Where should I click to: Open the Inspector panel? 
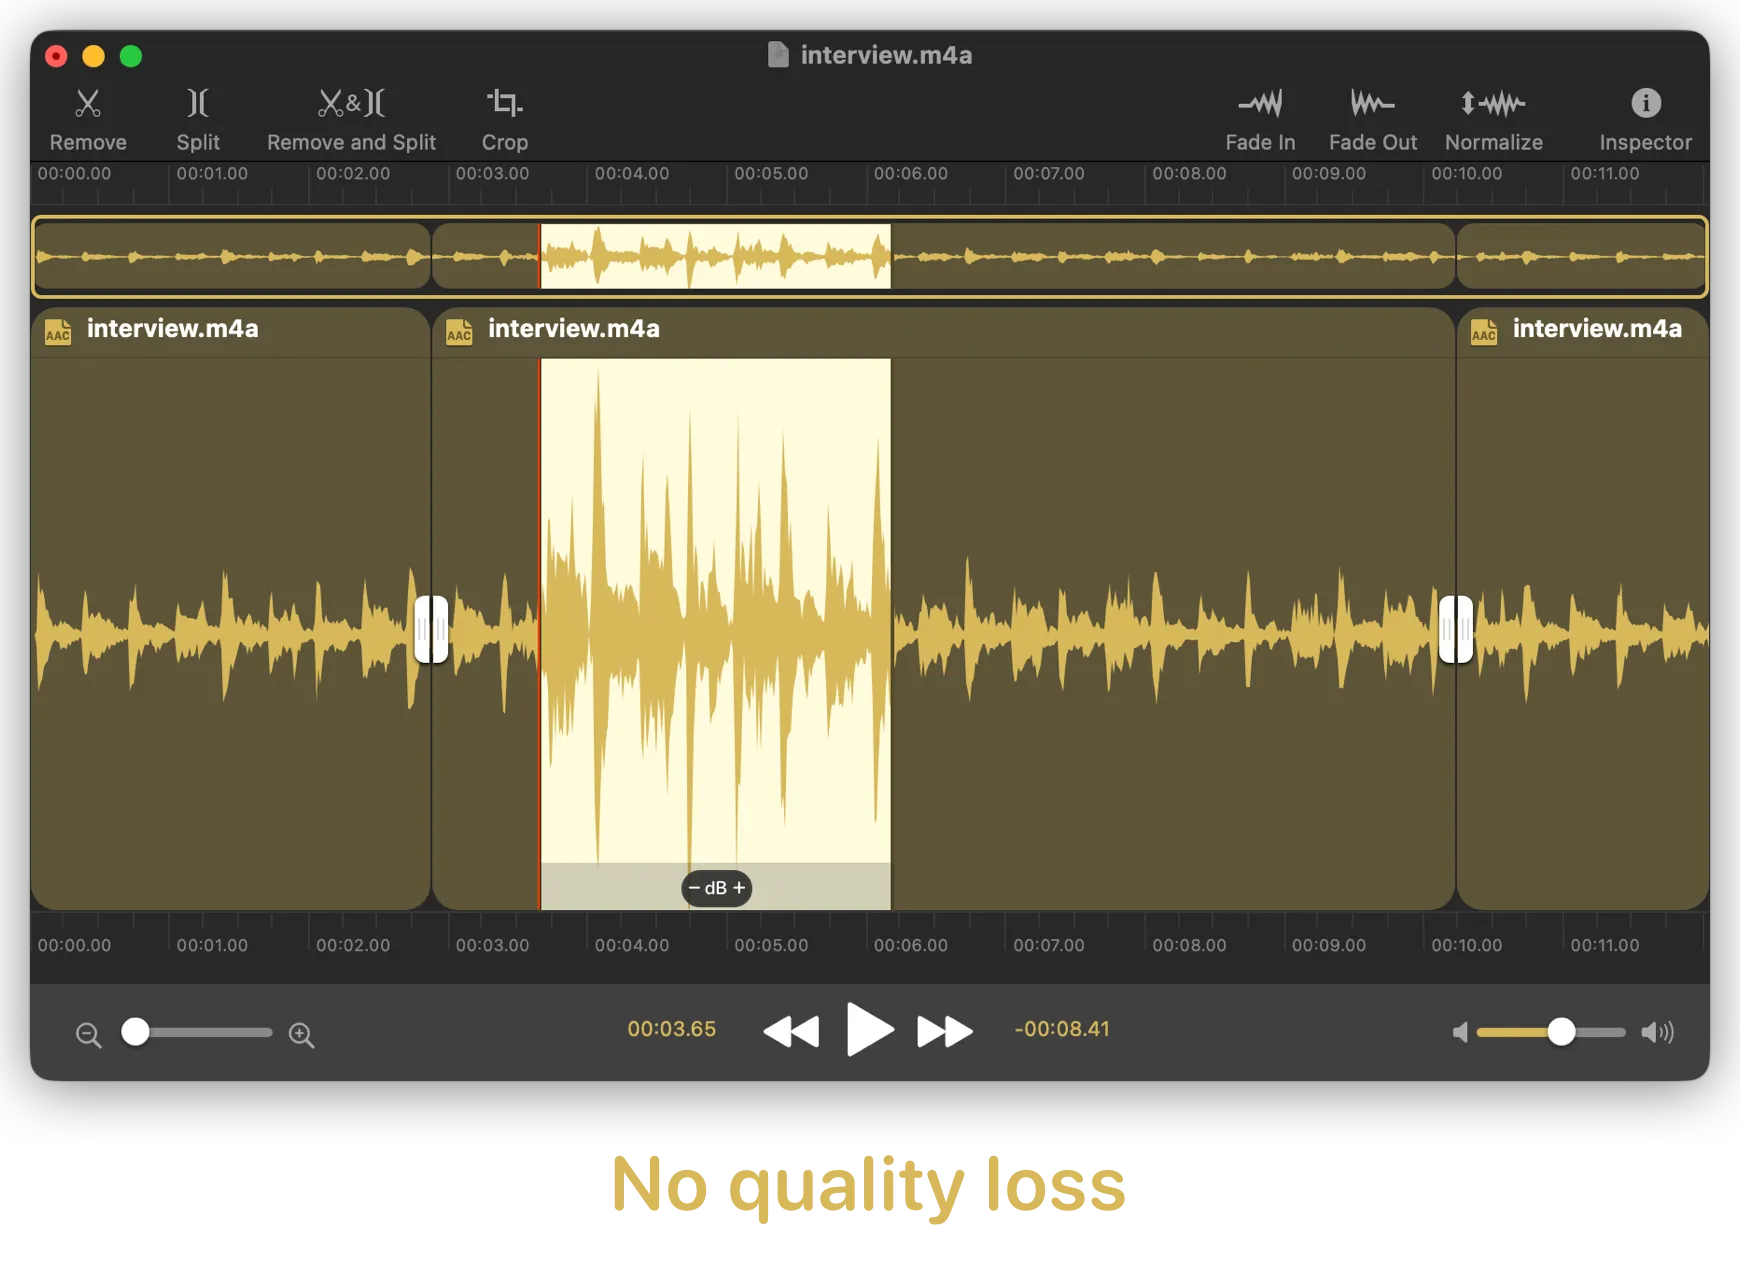click(x=1645, y=118)
